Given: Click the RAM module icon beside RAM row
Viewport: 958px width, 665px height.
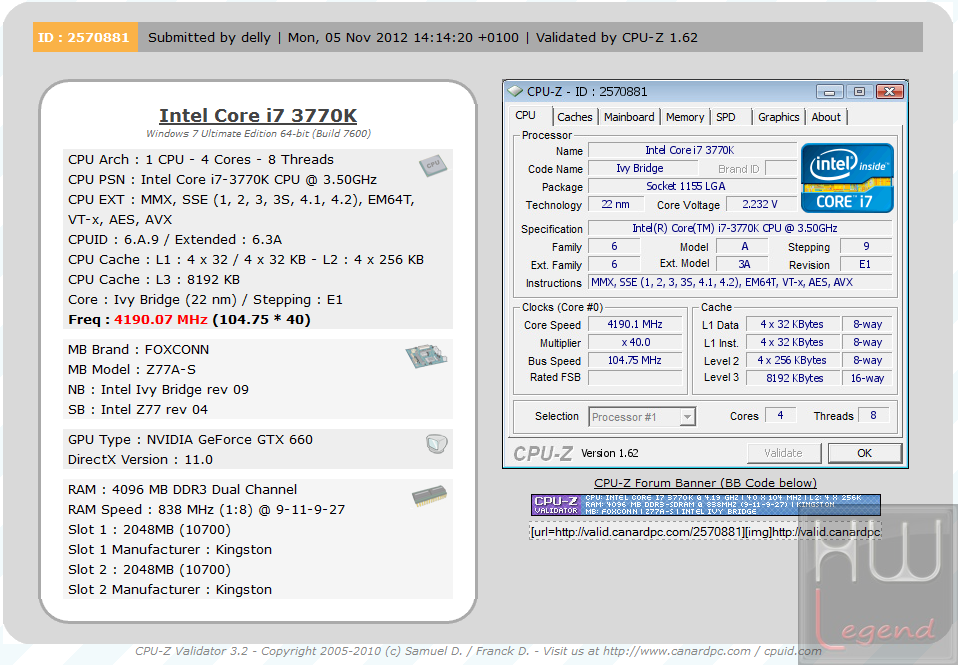Looking at the screenshot, I should [x=430, y=496].
